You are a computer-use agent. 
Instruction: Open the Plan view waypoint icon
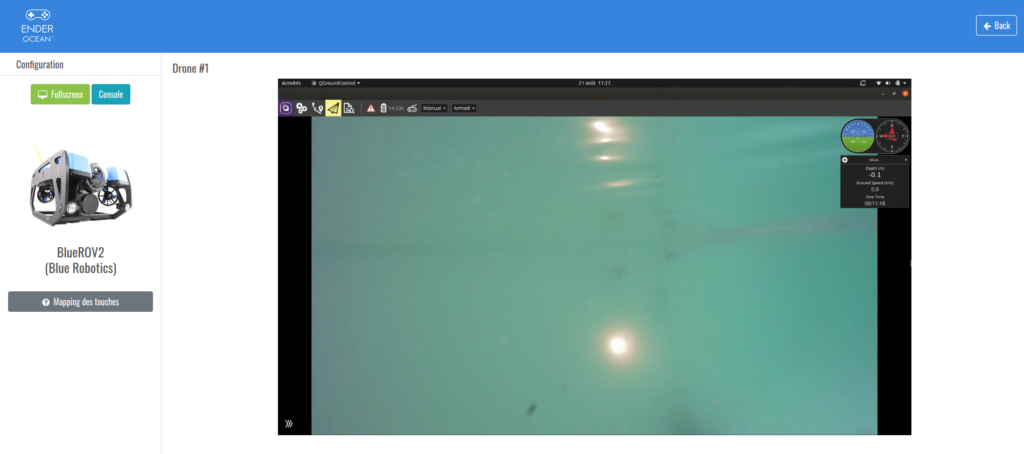pyautogui.click(x=317, y=108)
